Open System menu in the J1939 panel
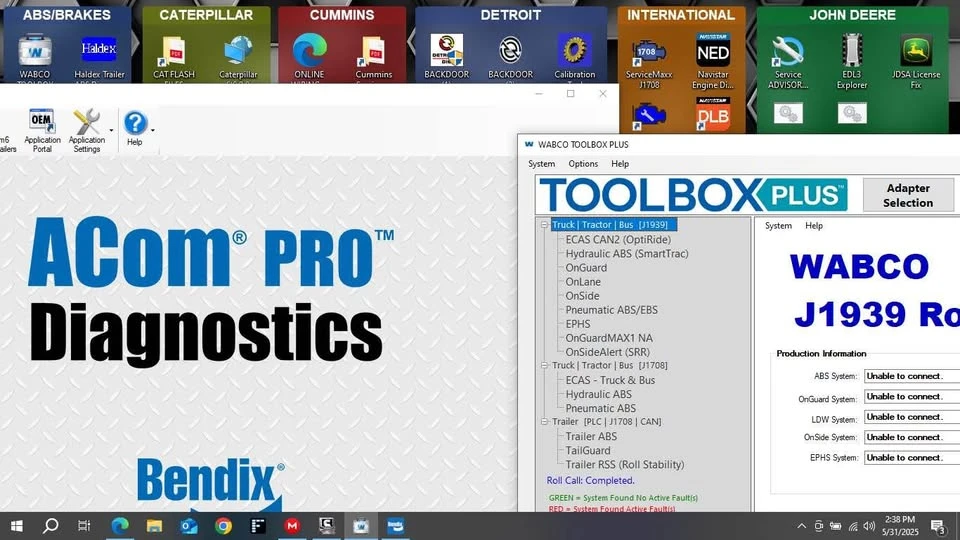Screen dimensions: 960x540 (x=778, y=225)
